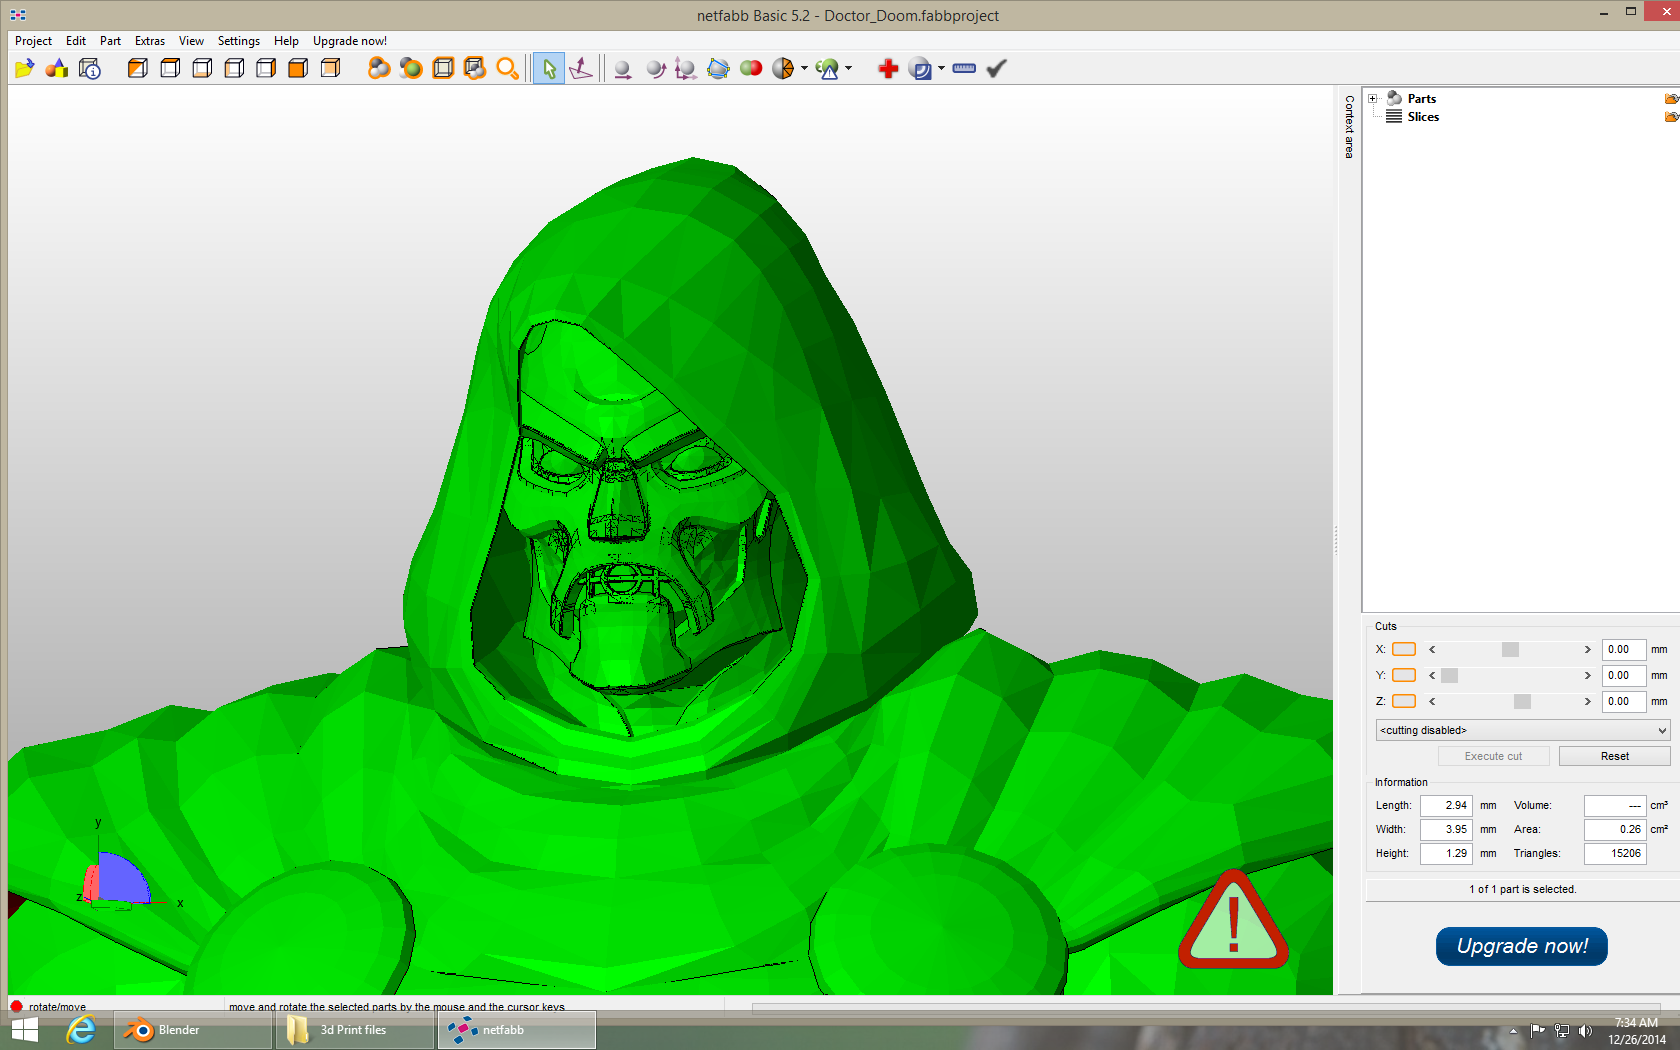Launch Internet Explorer from taskbar

point(81,1030)
